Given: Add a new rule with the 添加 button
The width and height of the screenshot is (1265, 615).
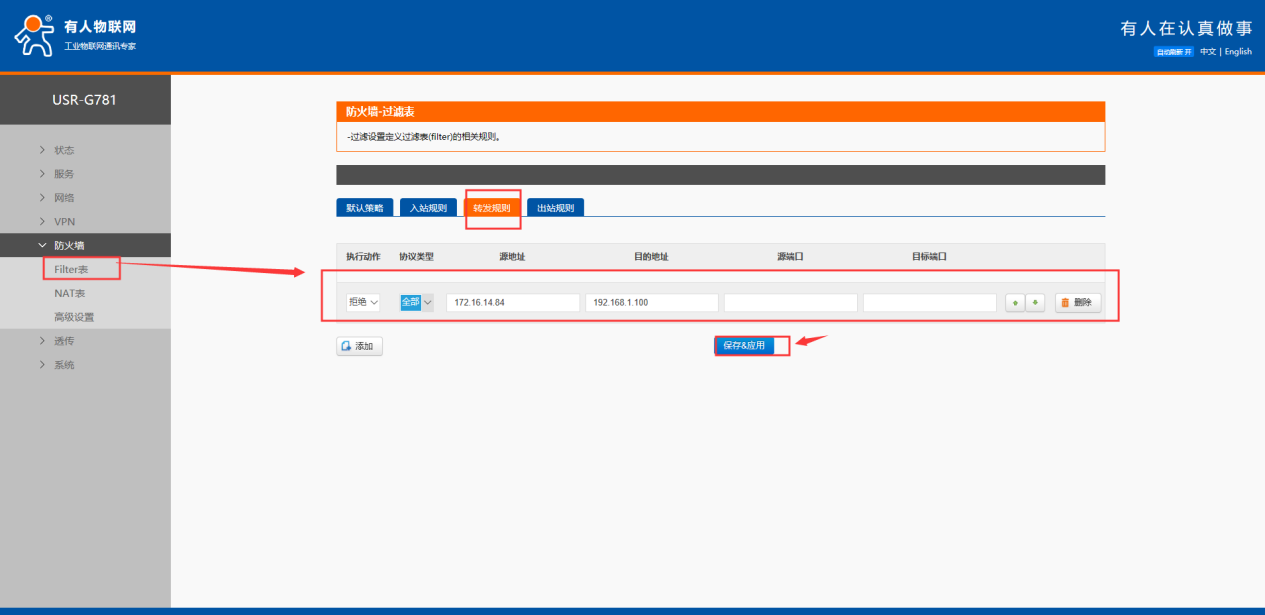Looking at the screenshot, I should click(359, 346).
